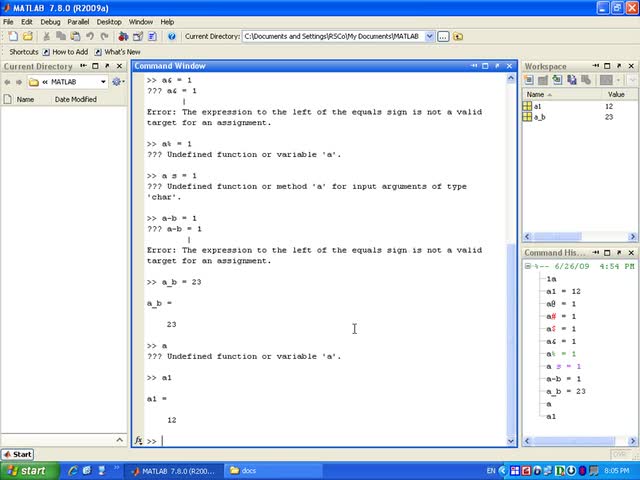This screenshot has height=480, width=640.
Task: Click Delete variable icon in Workspace
Action: pos(586,80)
